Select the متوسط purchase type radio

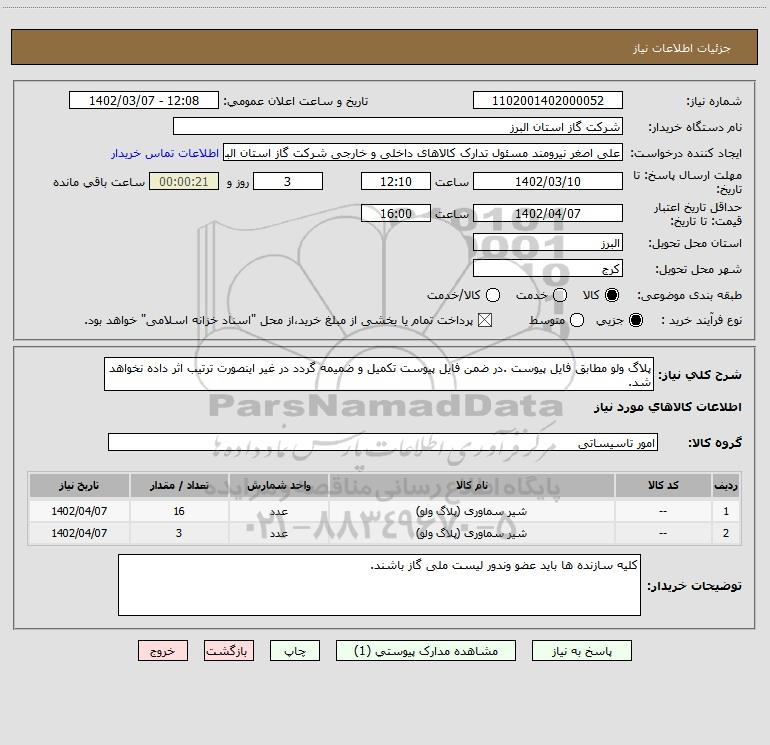(577, 320)
